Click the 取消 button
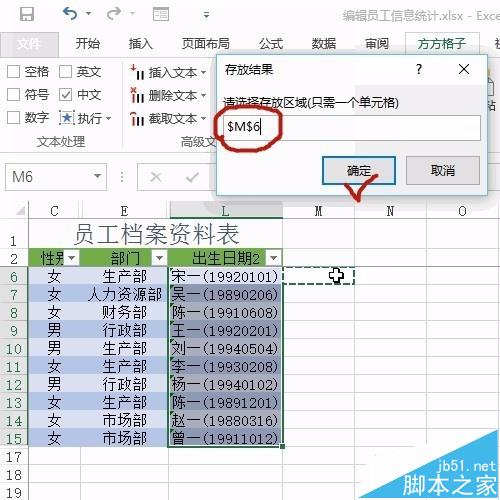The image size is (500, 500). pyautogui.click(x=443, y=170)
